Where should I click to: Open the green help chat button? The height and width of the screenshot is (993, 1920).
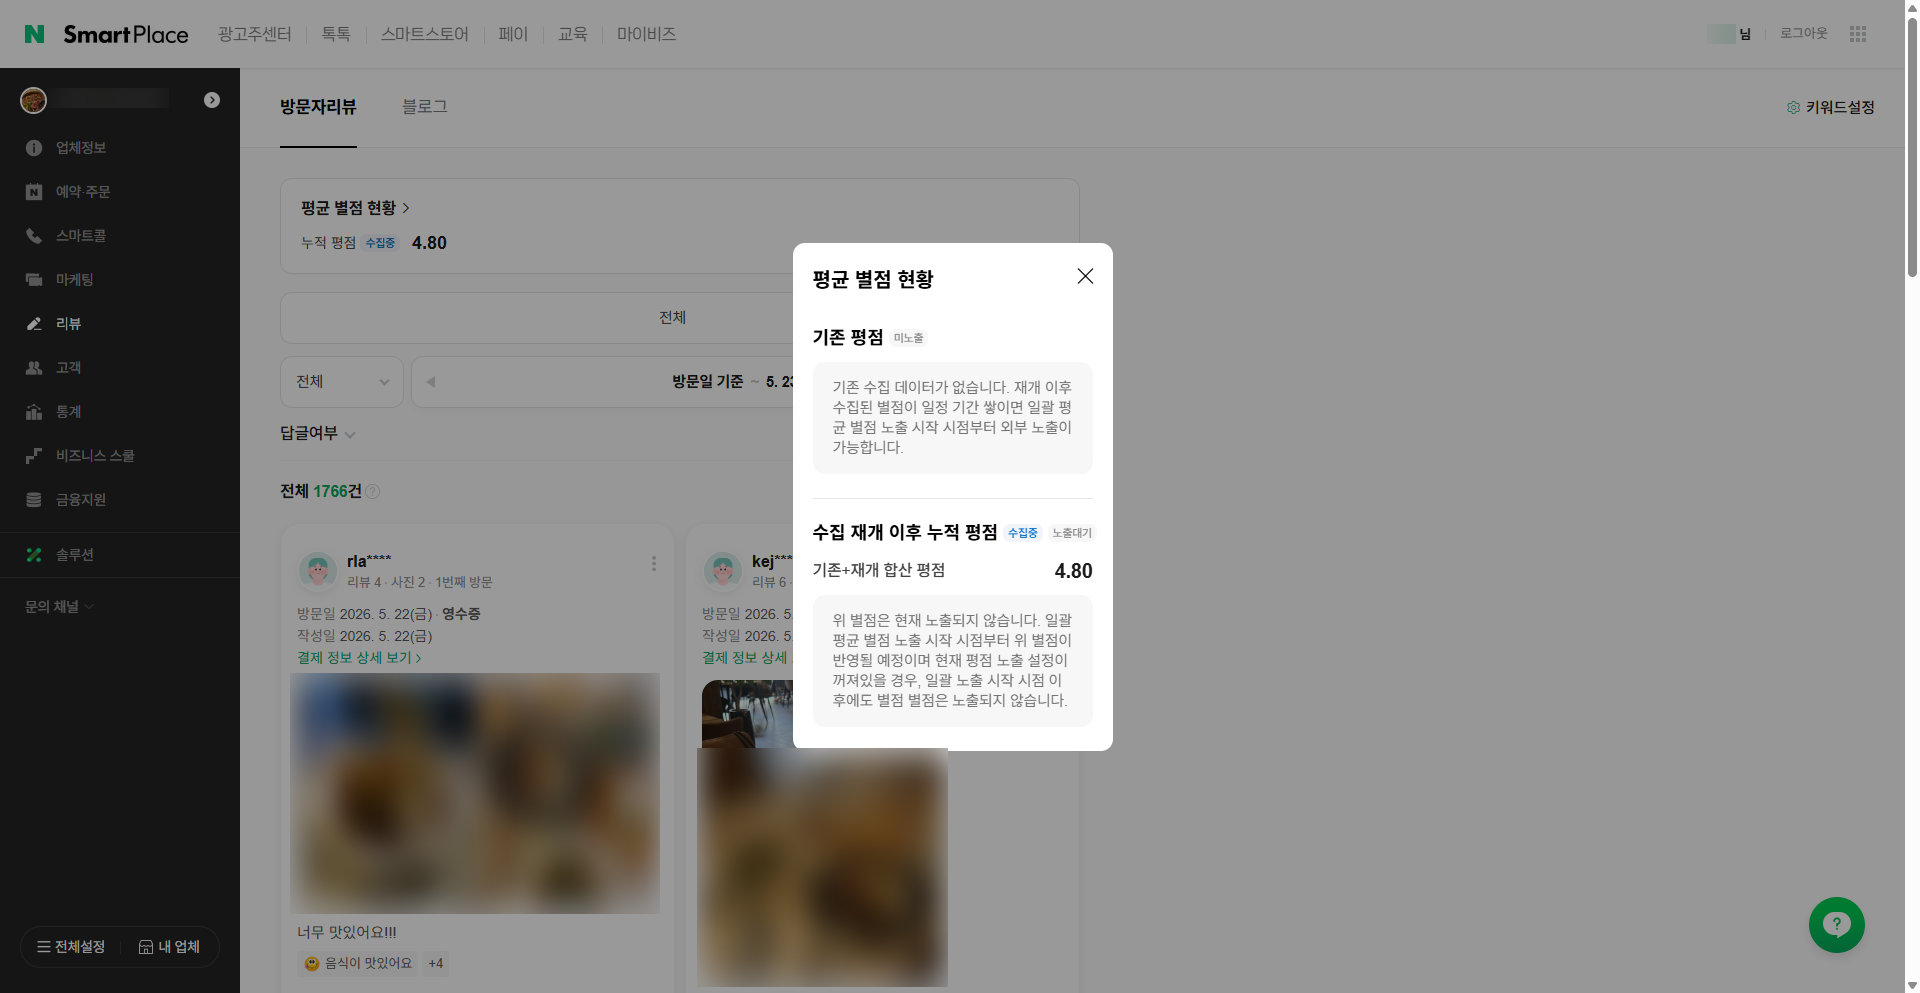[1837, 925]
